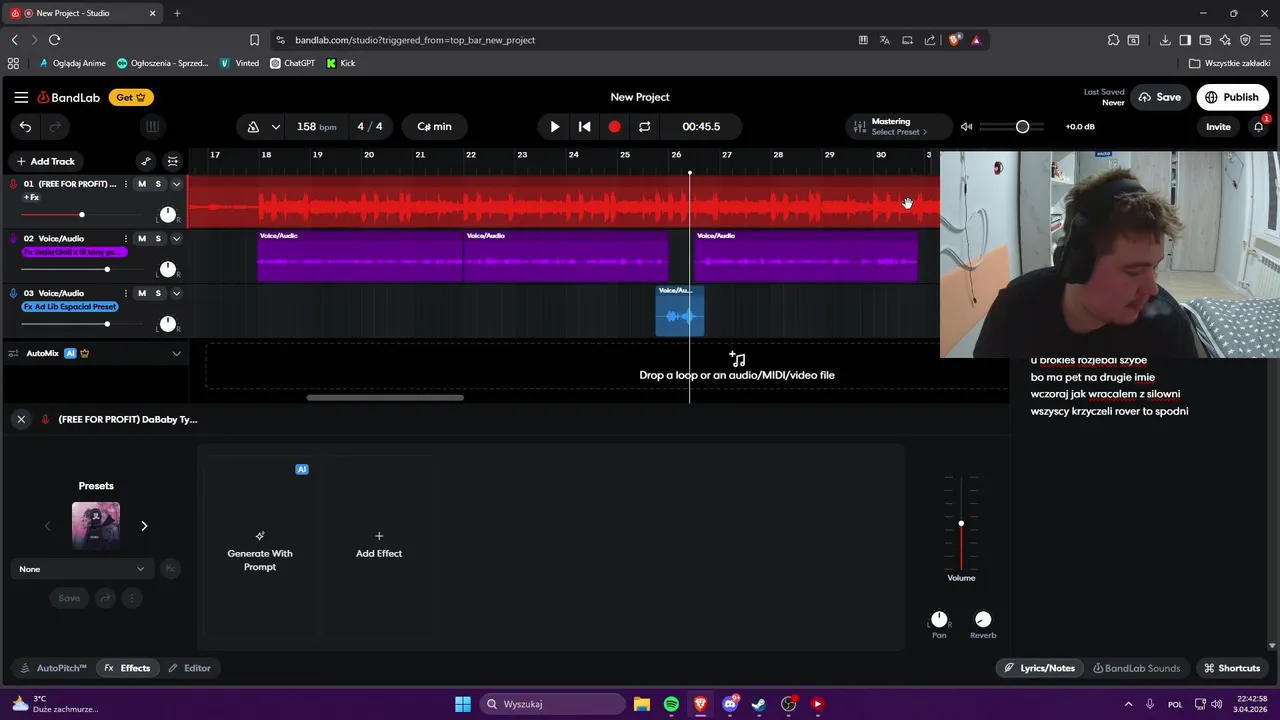Return playhead to the beginning
Image resolution: width=1280 pixels, height=720 pixels.
tap(584, 127)
